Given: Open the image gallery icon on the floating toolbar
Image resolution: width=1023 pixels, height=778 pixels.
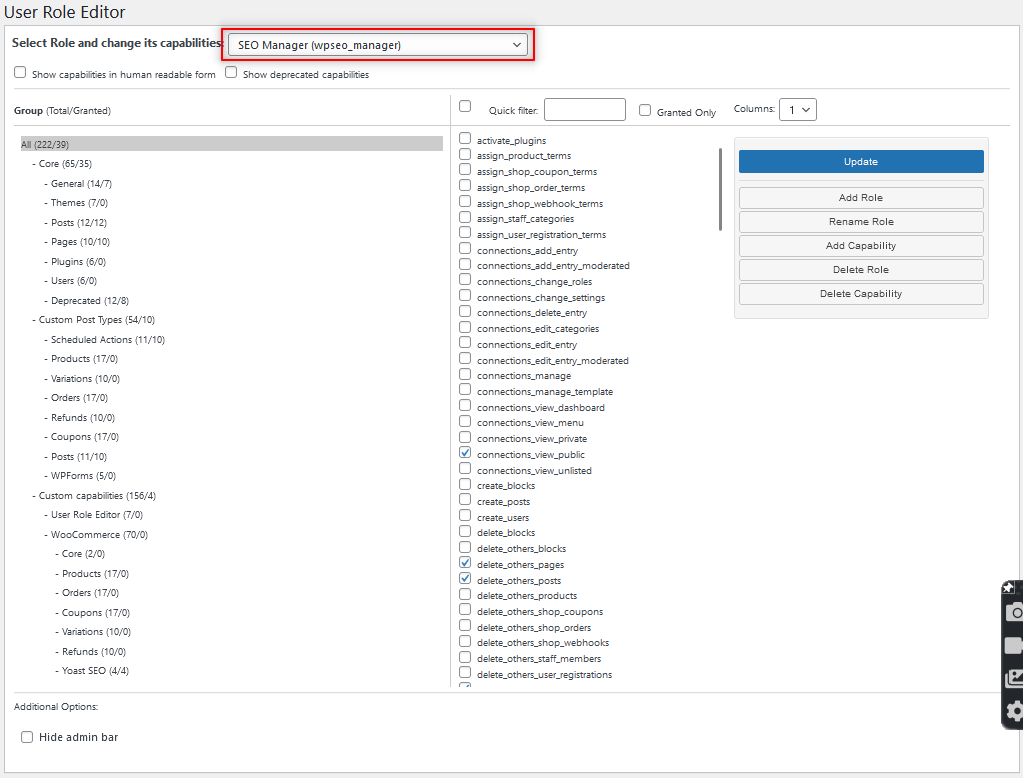Looking at the screenshot, I should coord(1015,679).
